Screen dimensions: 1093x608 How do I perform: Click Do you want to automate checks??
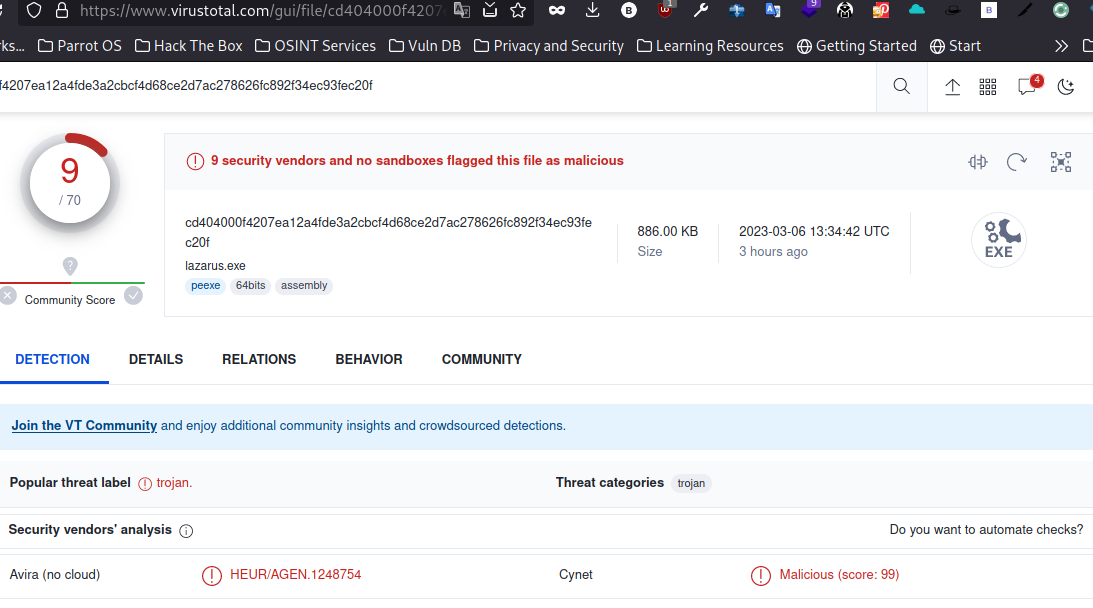click(986, 530)
